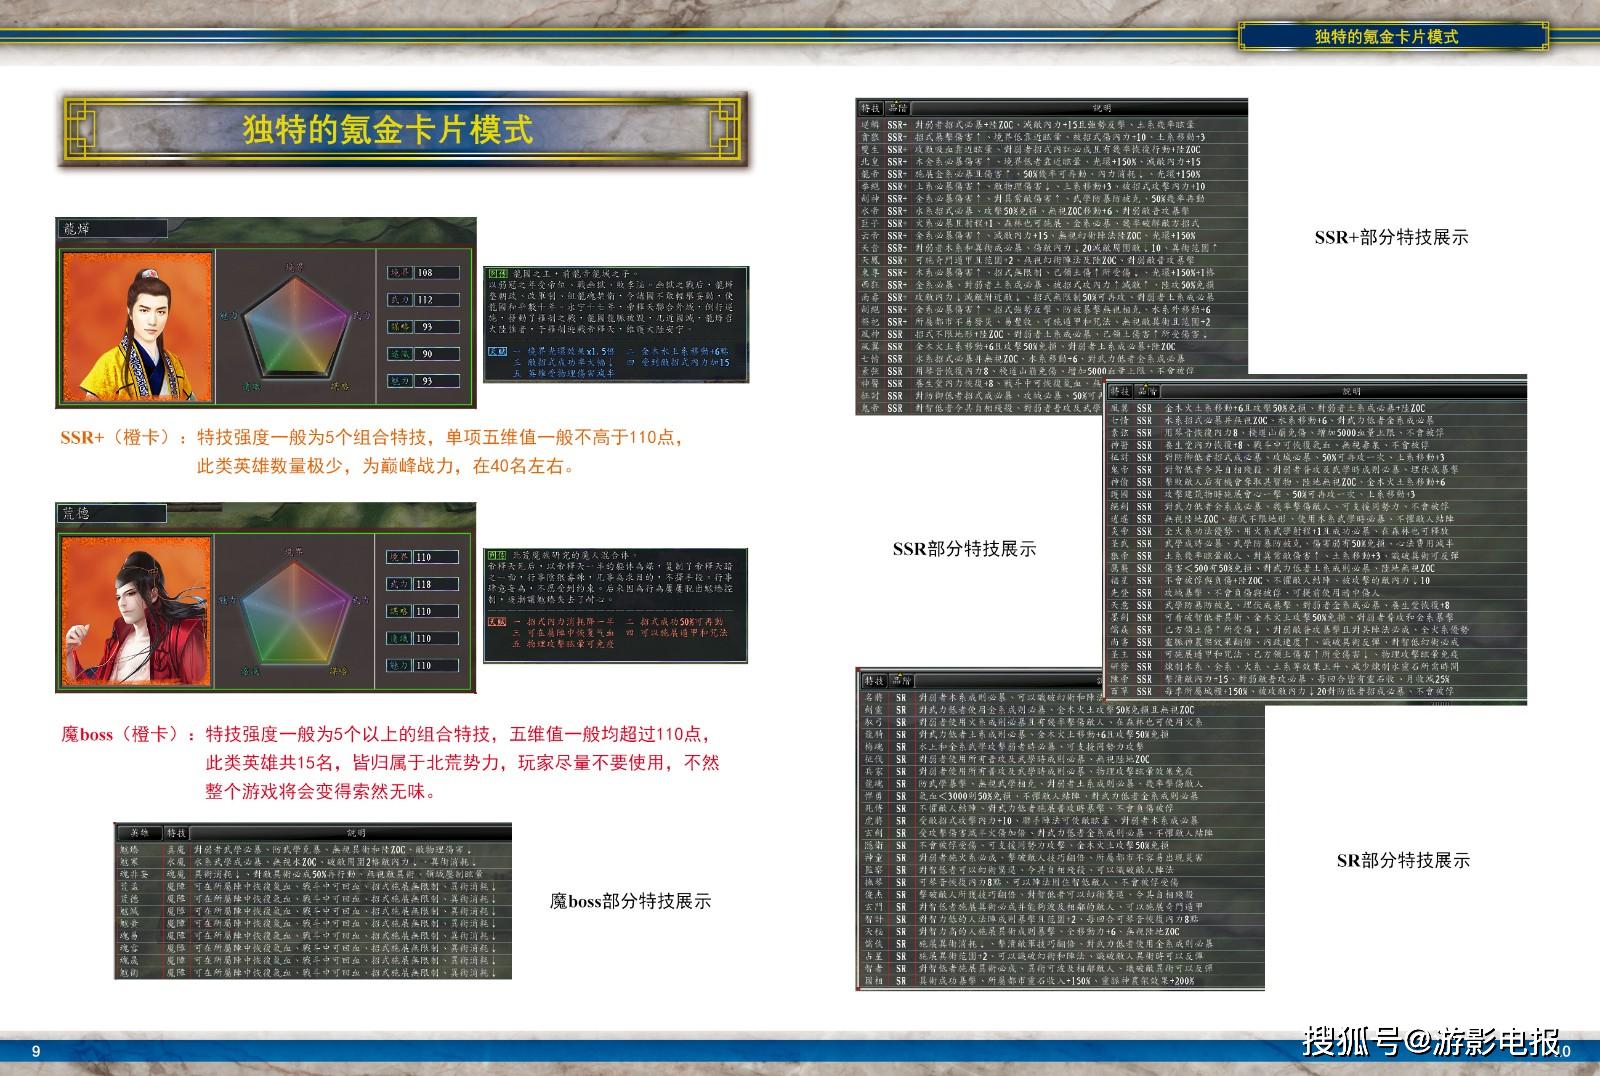The image size is (1600, 1076).
Task: Select the 星主 row in SSR table
Action: click(1317, 654)
